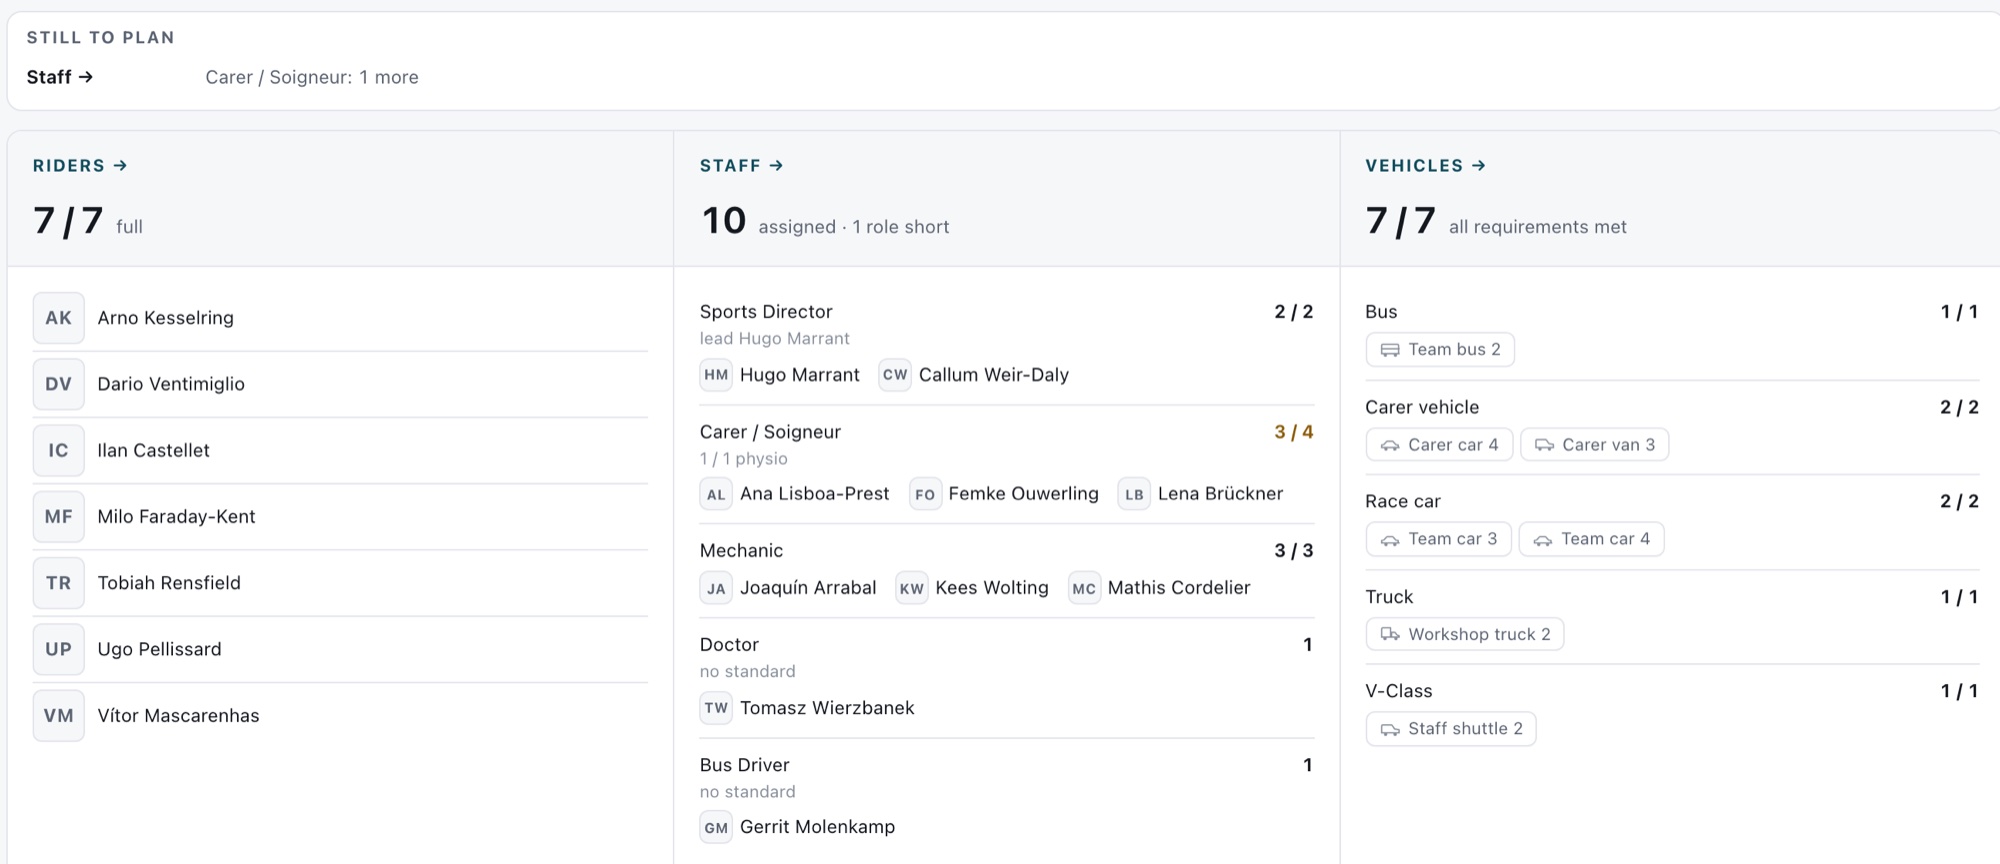Click the AK avatar for Arno Kesselring
The image size is (2000, 864).
pyautogui.click(x=58, y=318)
